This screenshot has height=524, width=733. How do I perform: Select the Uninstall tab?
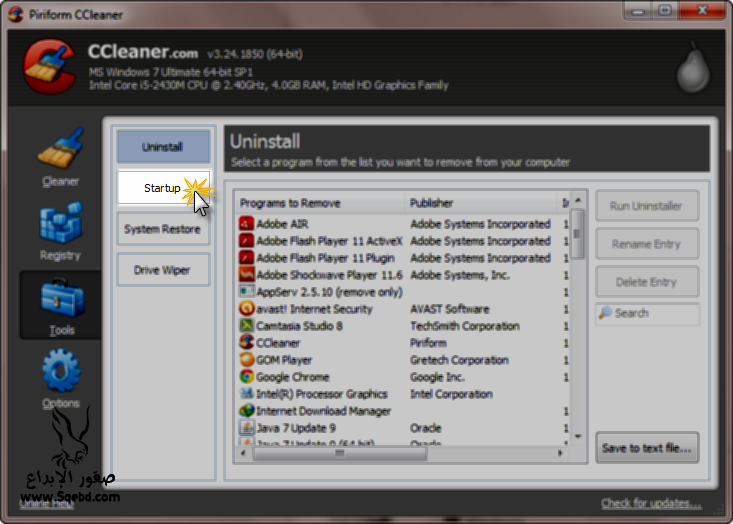163,147
